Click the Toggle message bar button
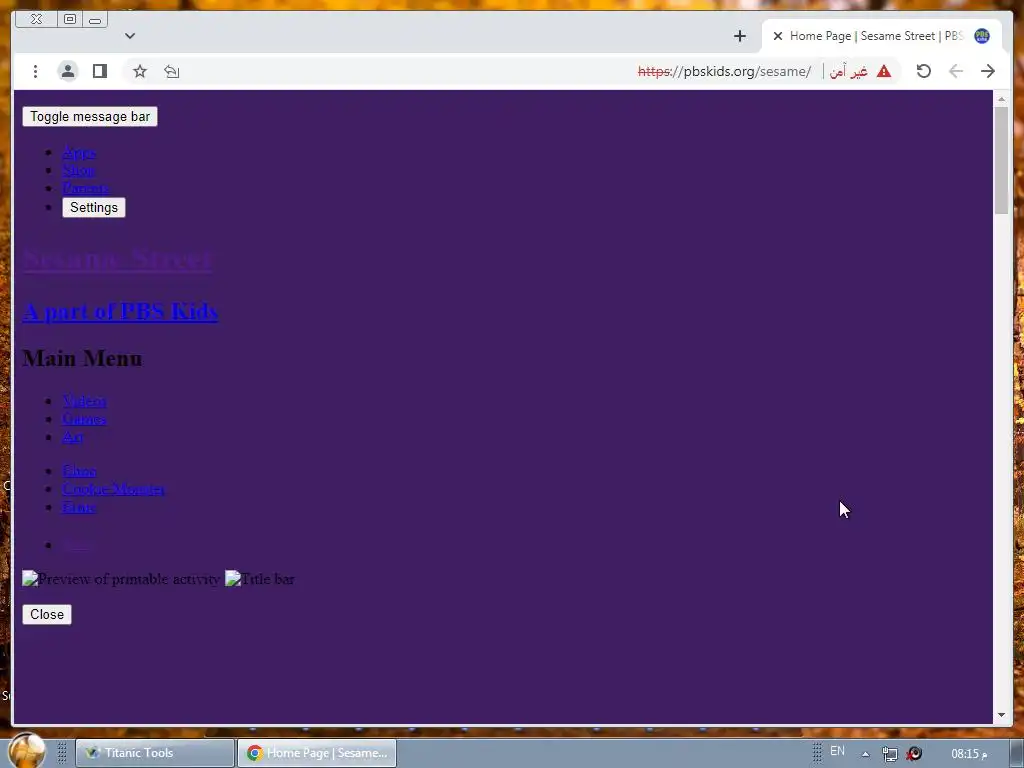The width and height of the screenshot is (1024, 768). [90, 116]
